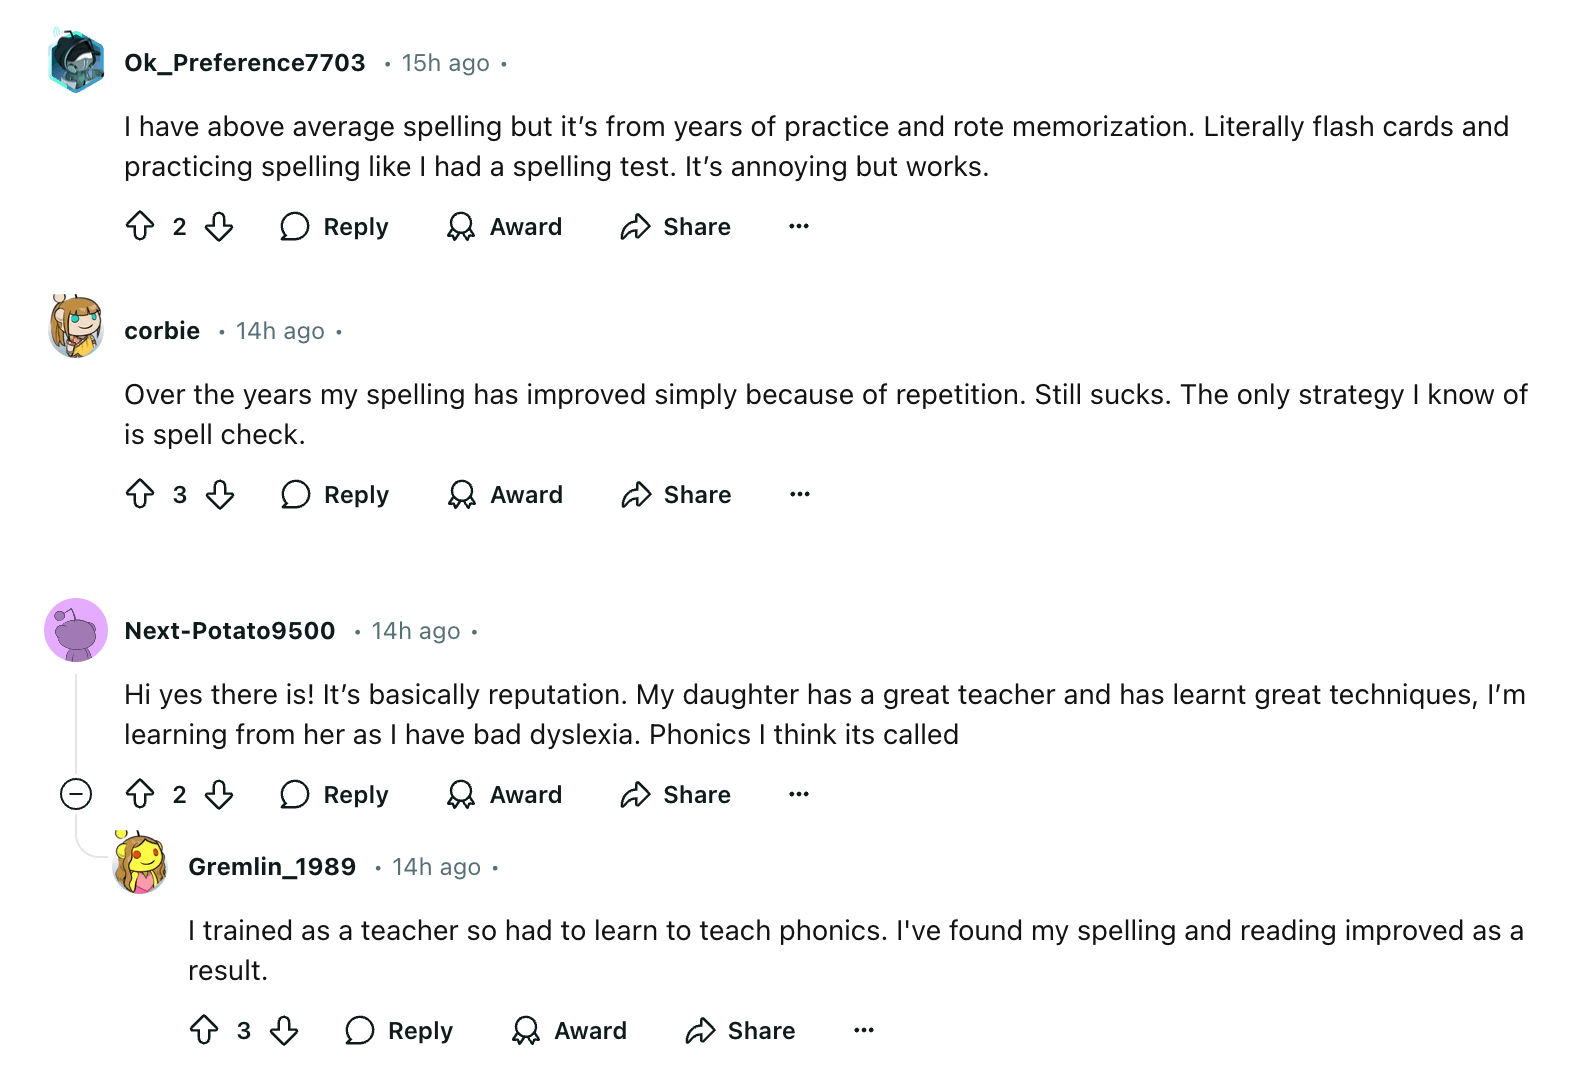Image resolution: width=1572 pixels, height=1092 pixels.
Task: Upvote Next-Potato9500's comment
Action: click(141, 794)
